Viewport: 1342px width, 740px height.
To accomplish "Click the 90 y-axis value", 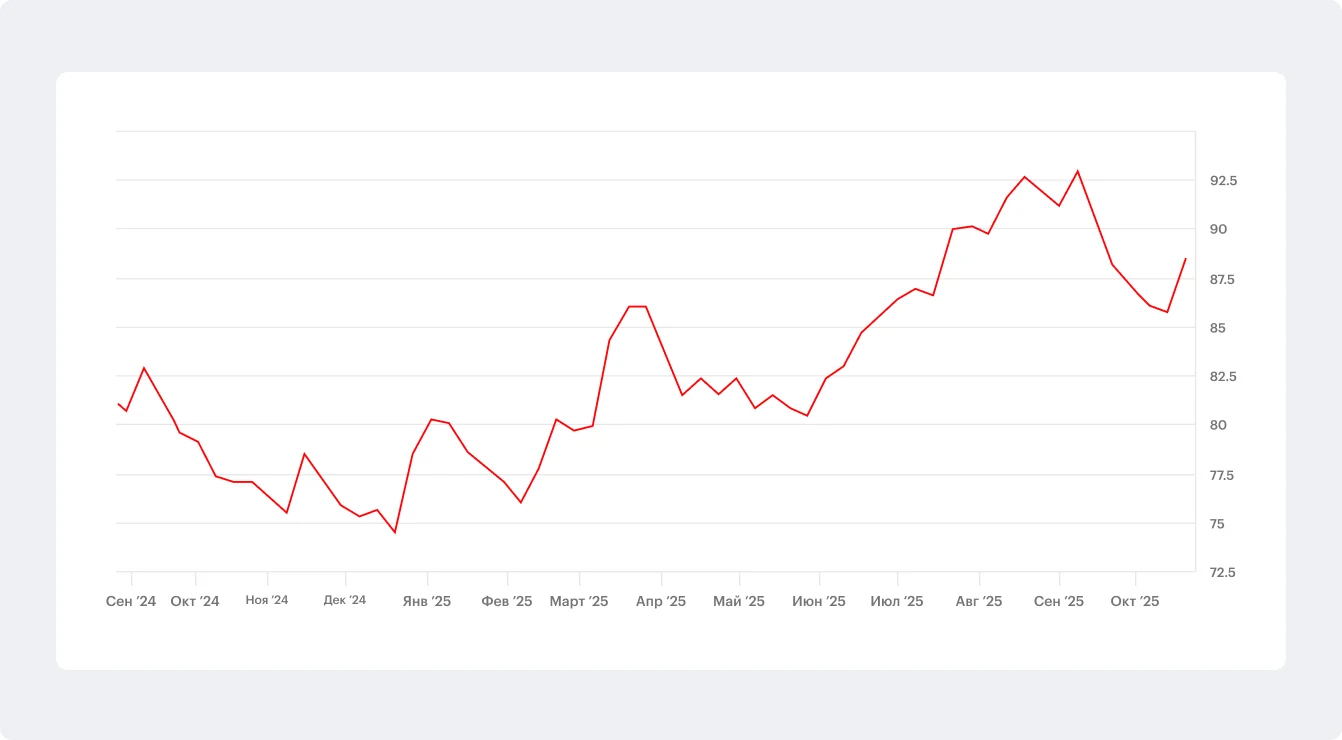I will [1218, 230].
